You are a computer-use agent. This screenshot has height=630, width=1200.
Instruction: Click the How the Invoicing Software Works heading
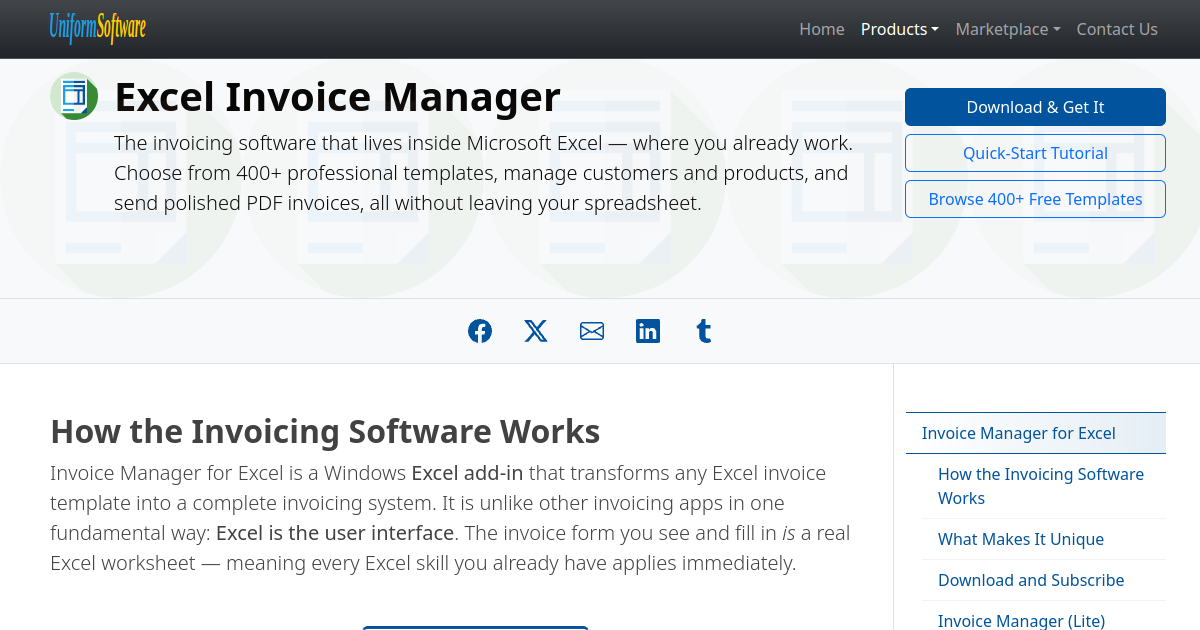point(325,431)
